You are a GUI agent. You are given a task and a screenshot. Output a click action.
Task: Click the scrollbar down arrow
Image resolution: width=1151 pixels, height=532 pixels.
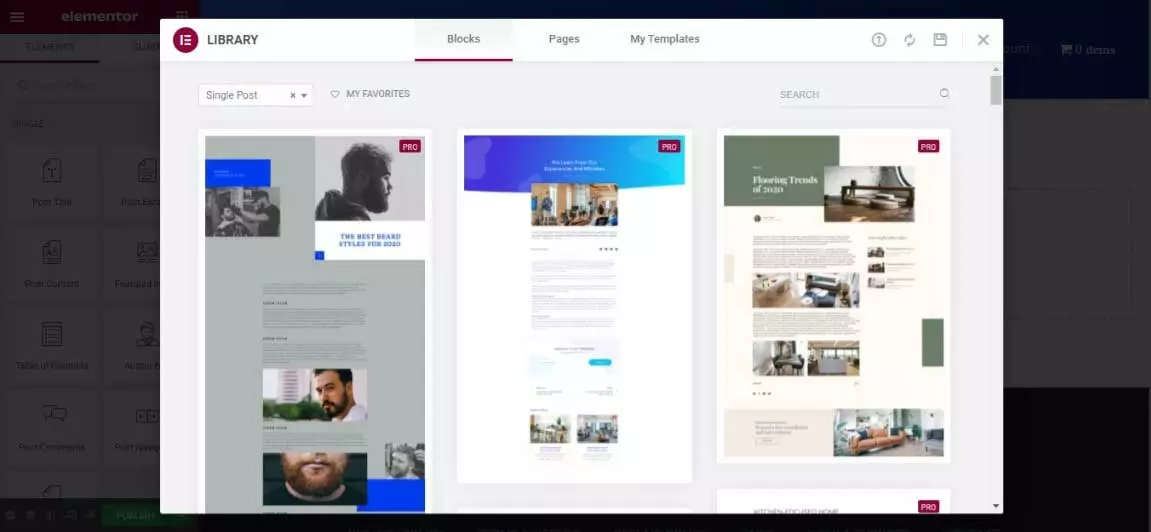[x=996, y=506]
